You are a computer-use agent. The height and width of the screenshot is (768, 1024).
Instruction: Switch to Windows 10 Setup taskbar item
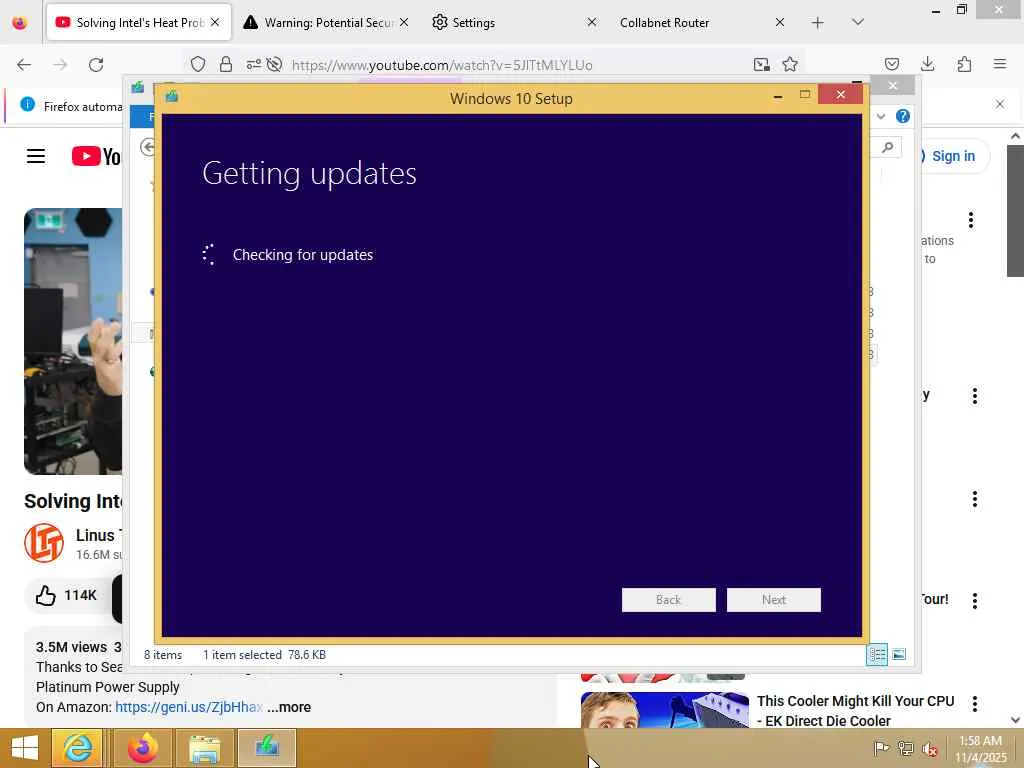(x=267, y=748)
